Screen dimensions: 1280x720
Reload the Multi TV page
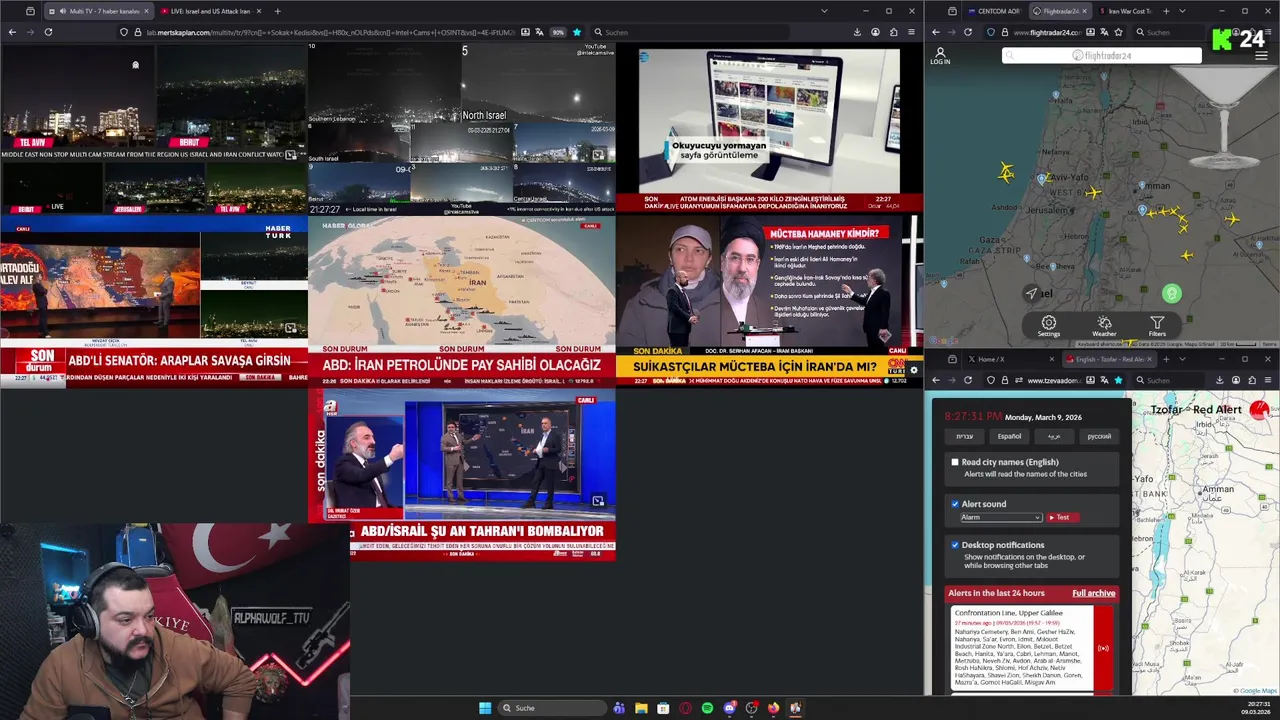tap(48, 32)
